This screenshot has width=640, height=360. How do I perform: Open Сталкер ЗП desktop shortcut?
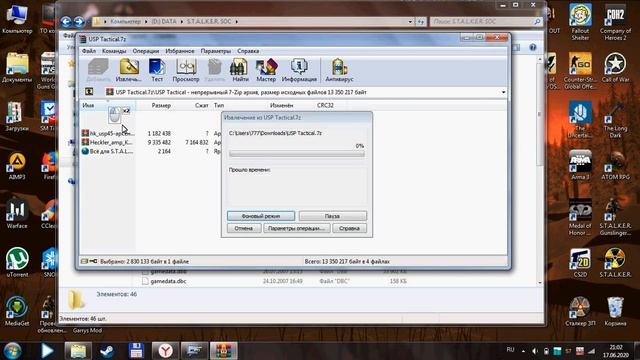(580, 311)
